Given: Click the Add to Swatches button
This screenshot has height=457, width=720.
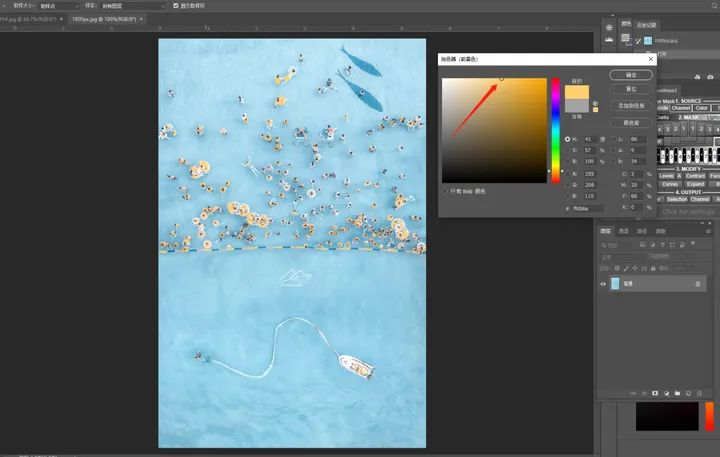Looking at the screenshot, I should click(631, 106).
